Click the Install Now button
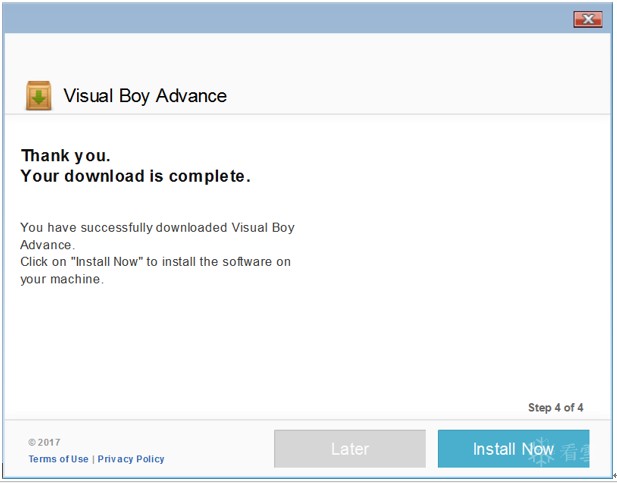617x483 pixels. click(x=514, y=448)
